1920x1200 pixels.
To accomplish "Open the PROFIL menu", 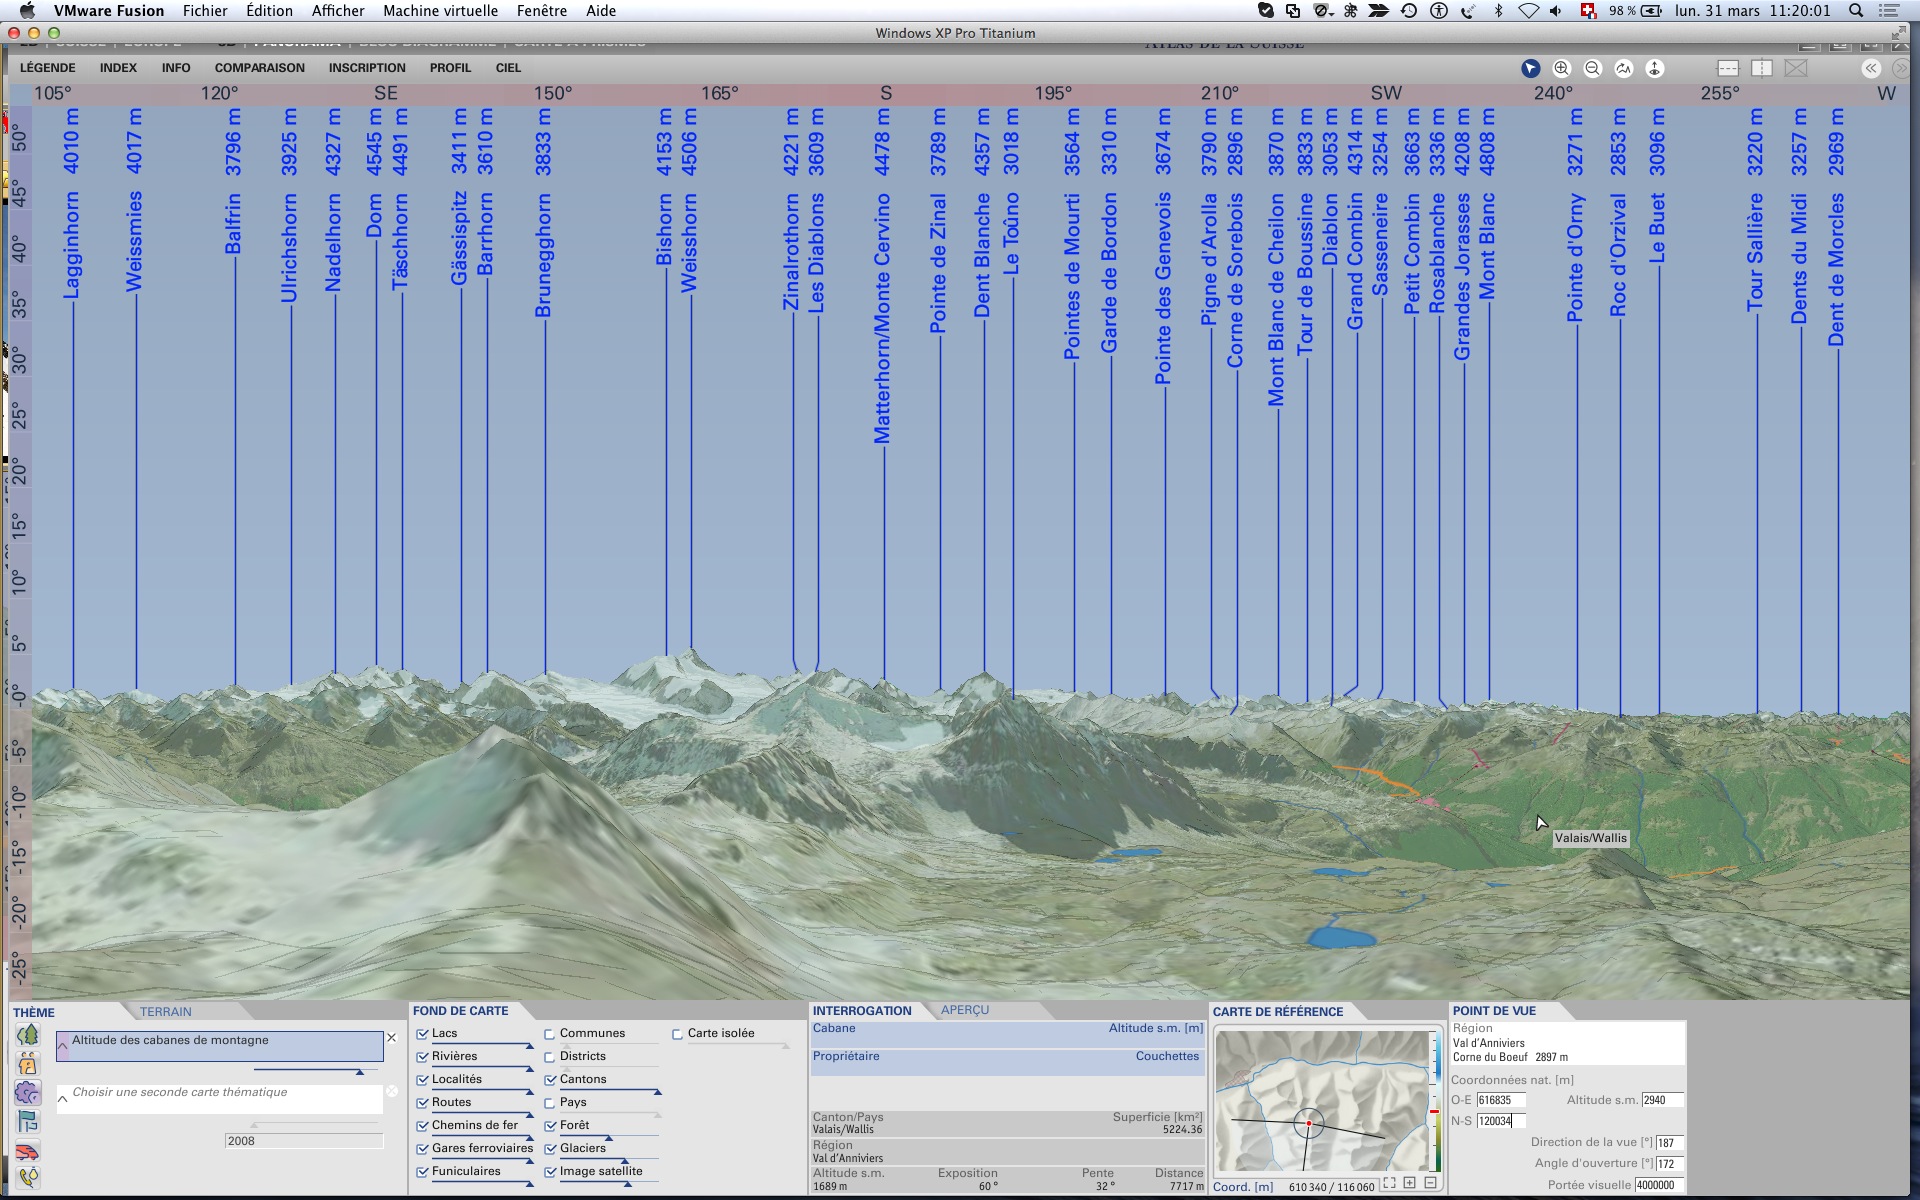I will point(450,68).
